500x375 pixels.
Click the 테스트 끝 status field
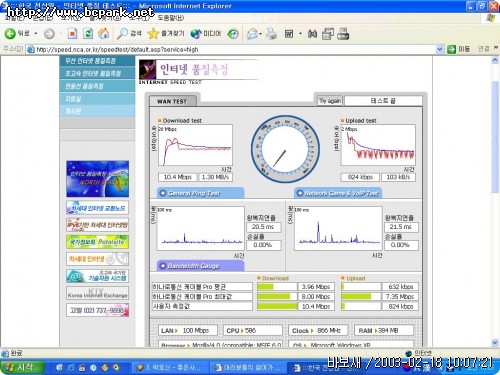click(x=383, y=101)
